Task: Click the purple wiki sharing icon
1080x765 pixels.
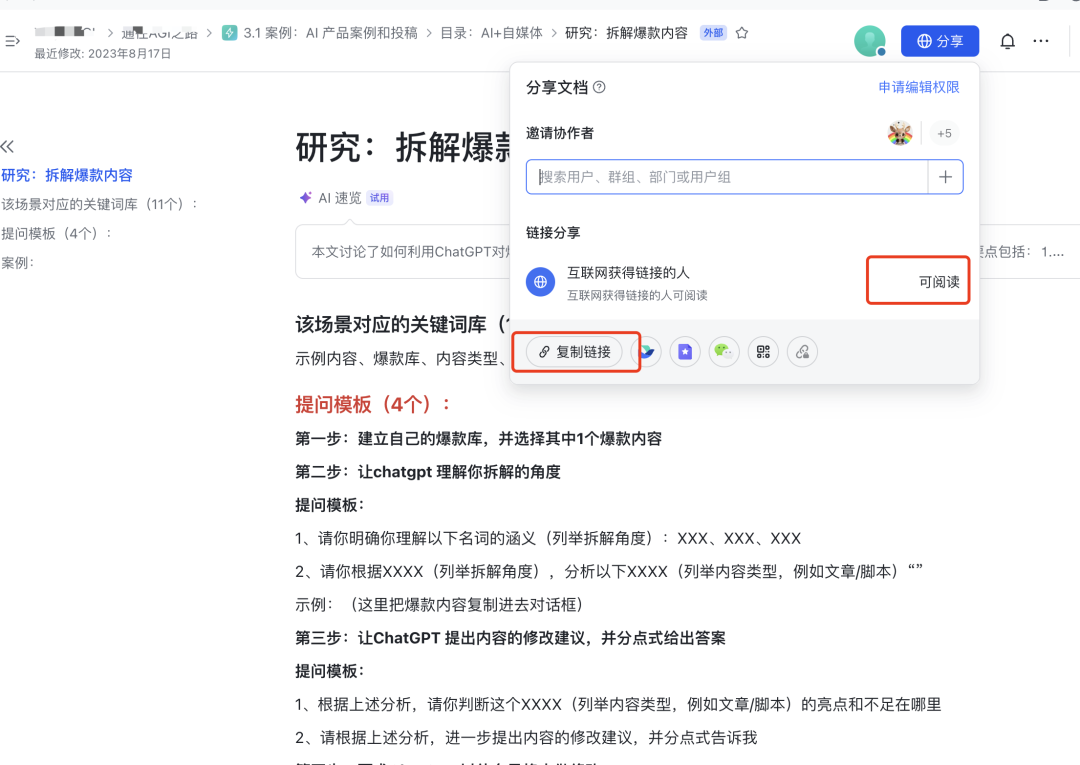Action: point(685,352)
